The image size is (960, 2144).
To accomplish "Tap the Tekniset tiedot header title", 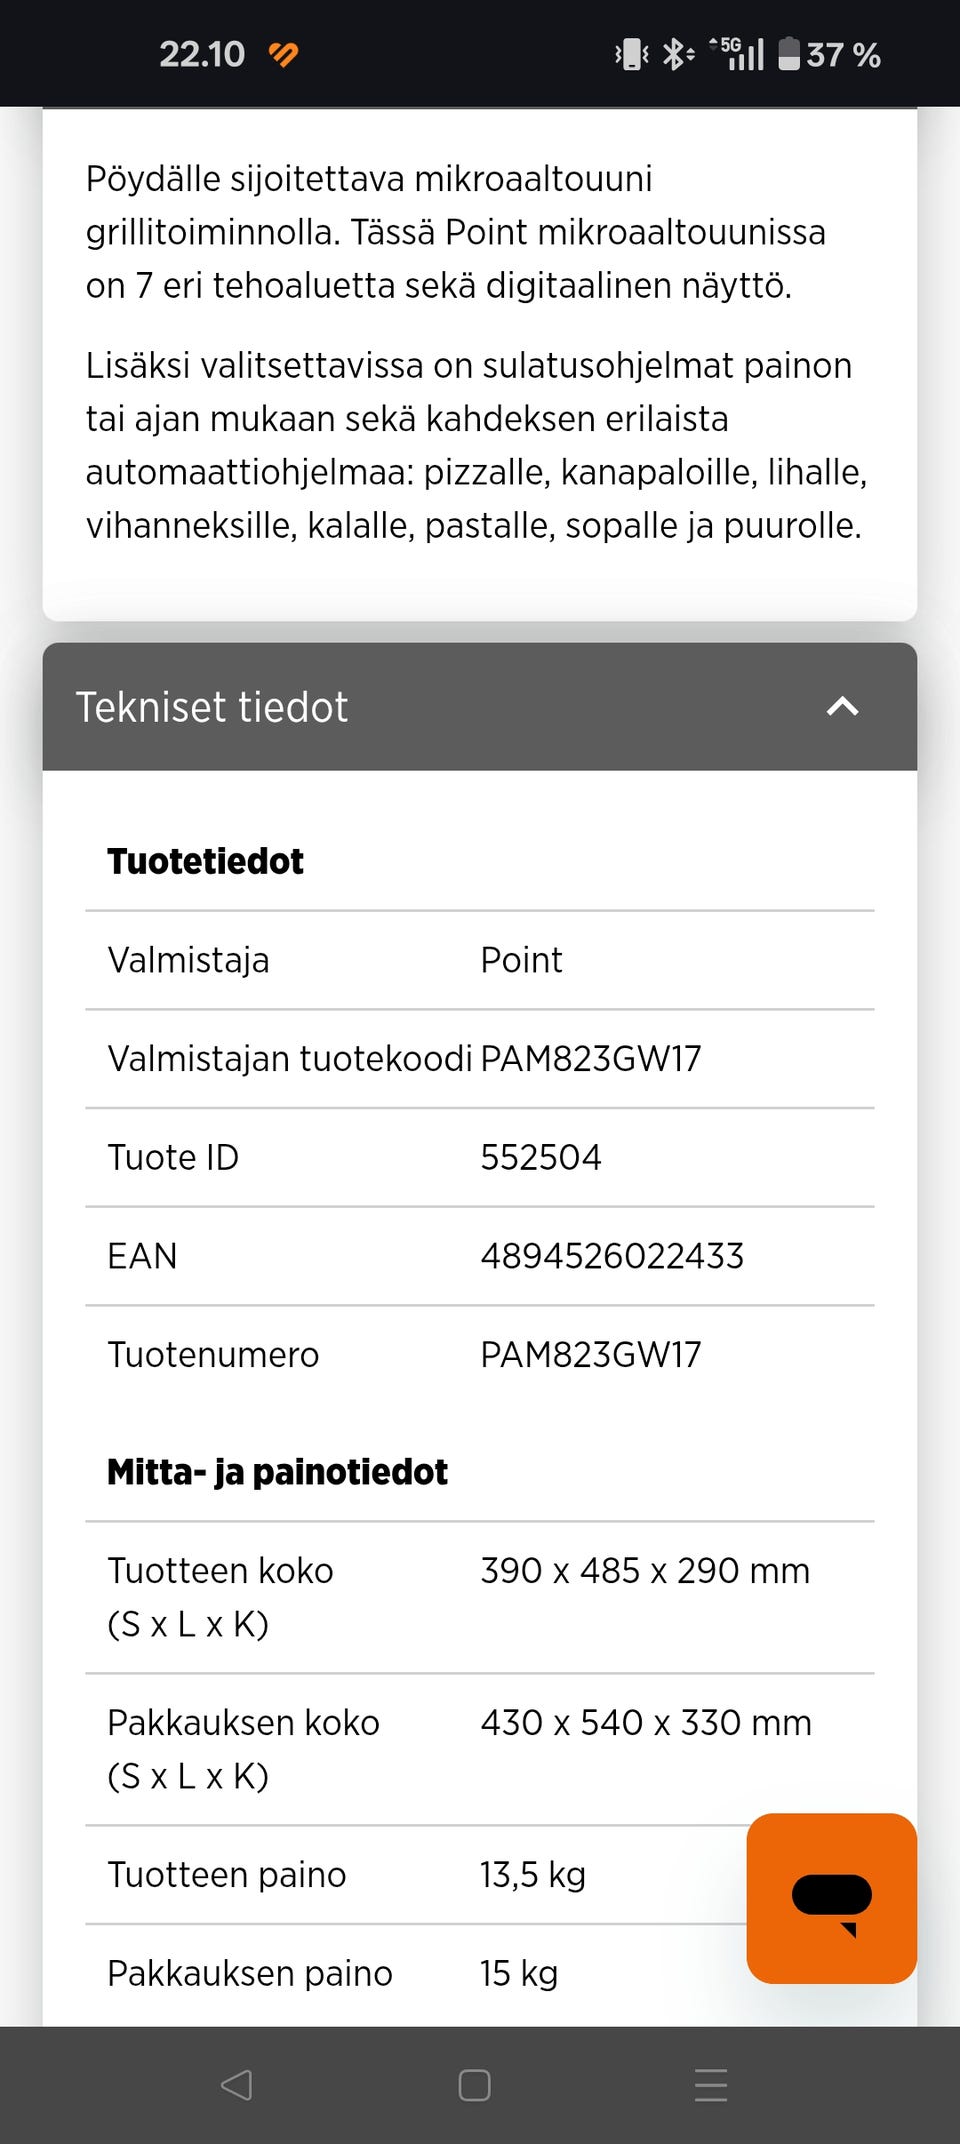I will 212,707.
